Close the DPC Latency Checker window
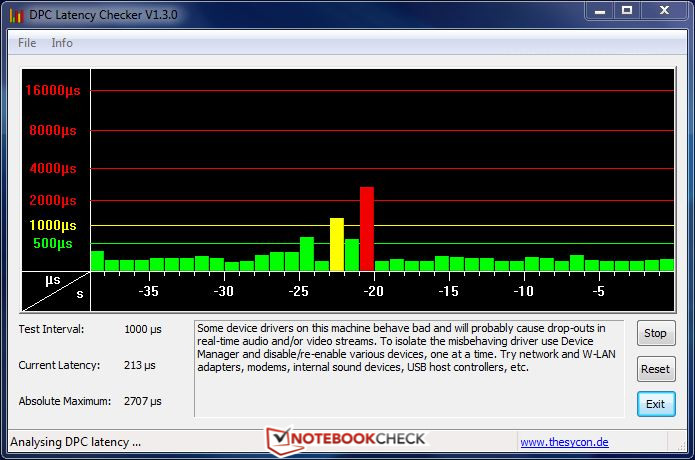The image size is (695, 460). click(x=664, y=11)
